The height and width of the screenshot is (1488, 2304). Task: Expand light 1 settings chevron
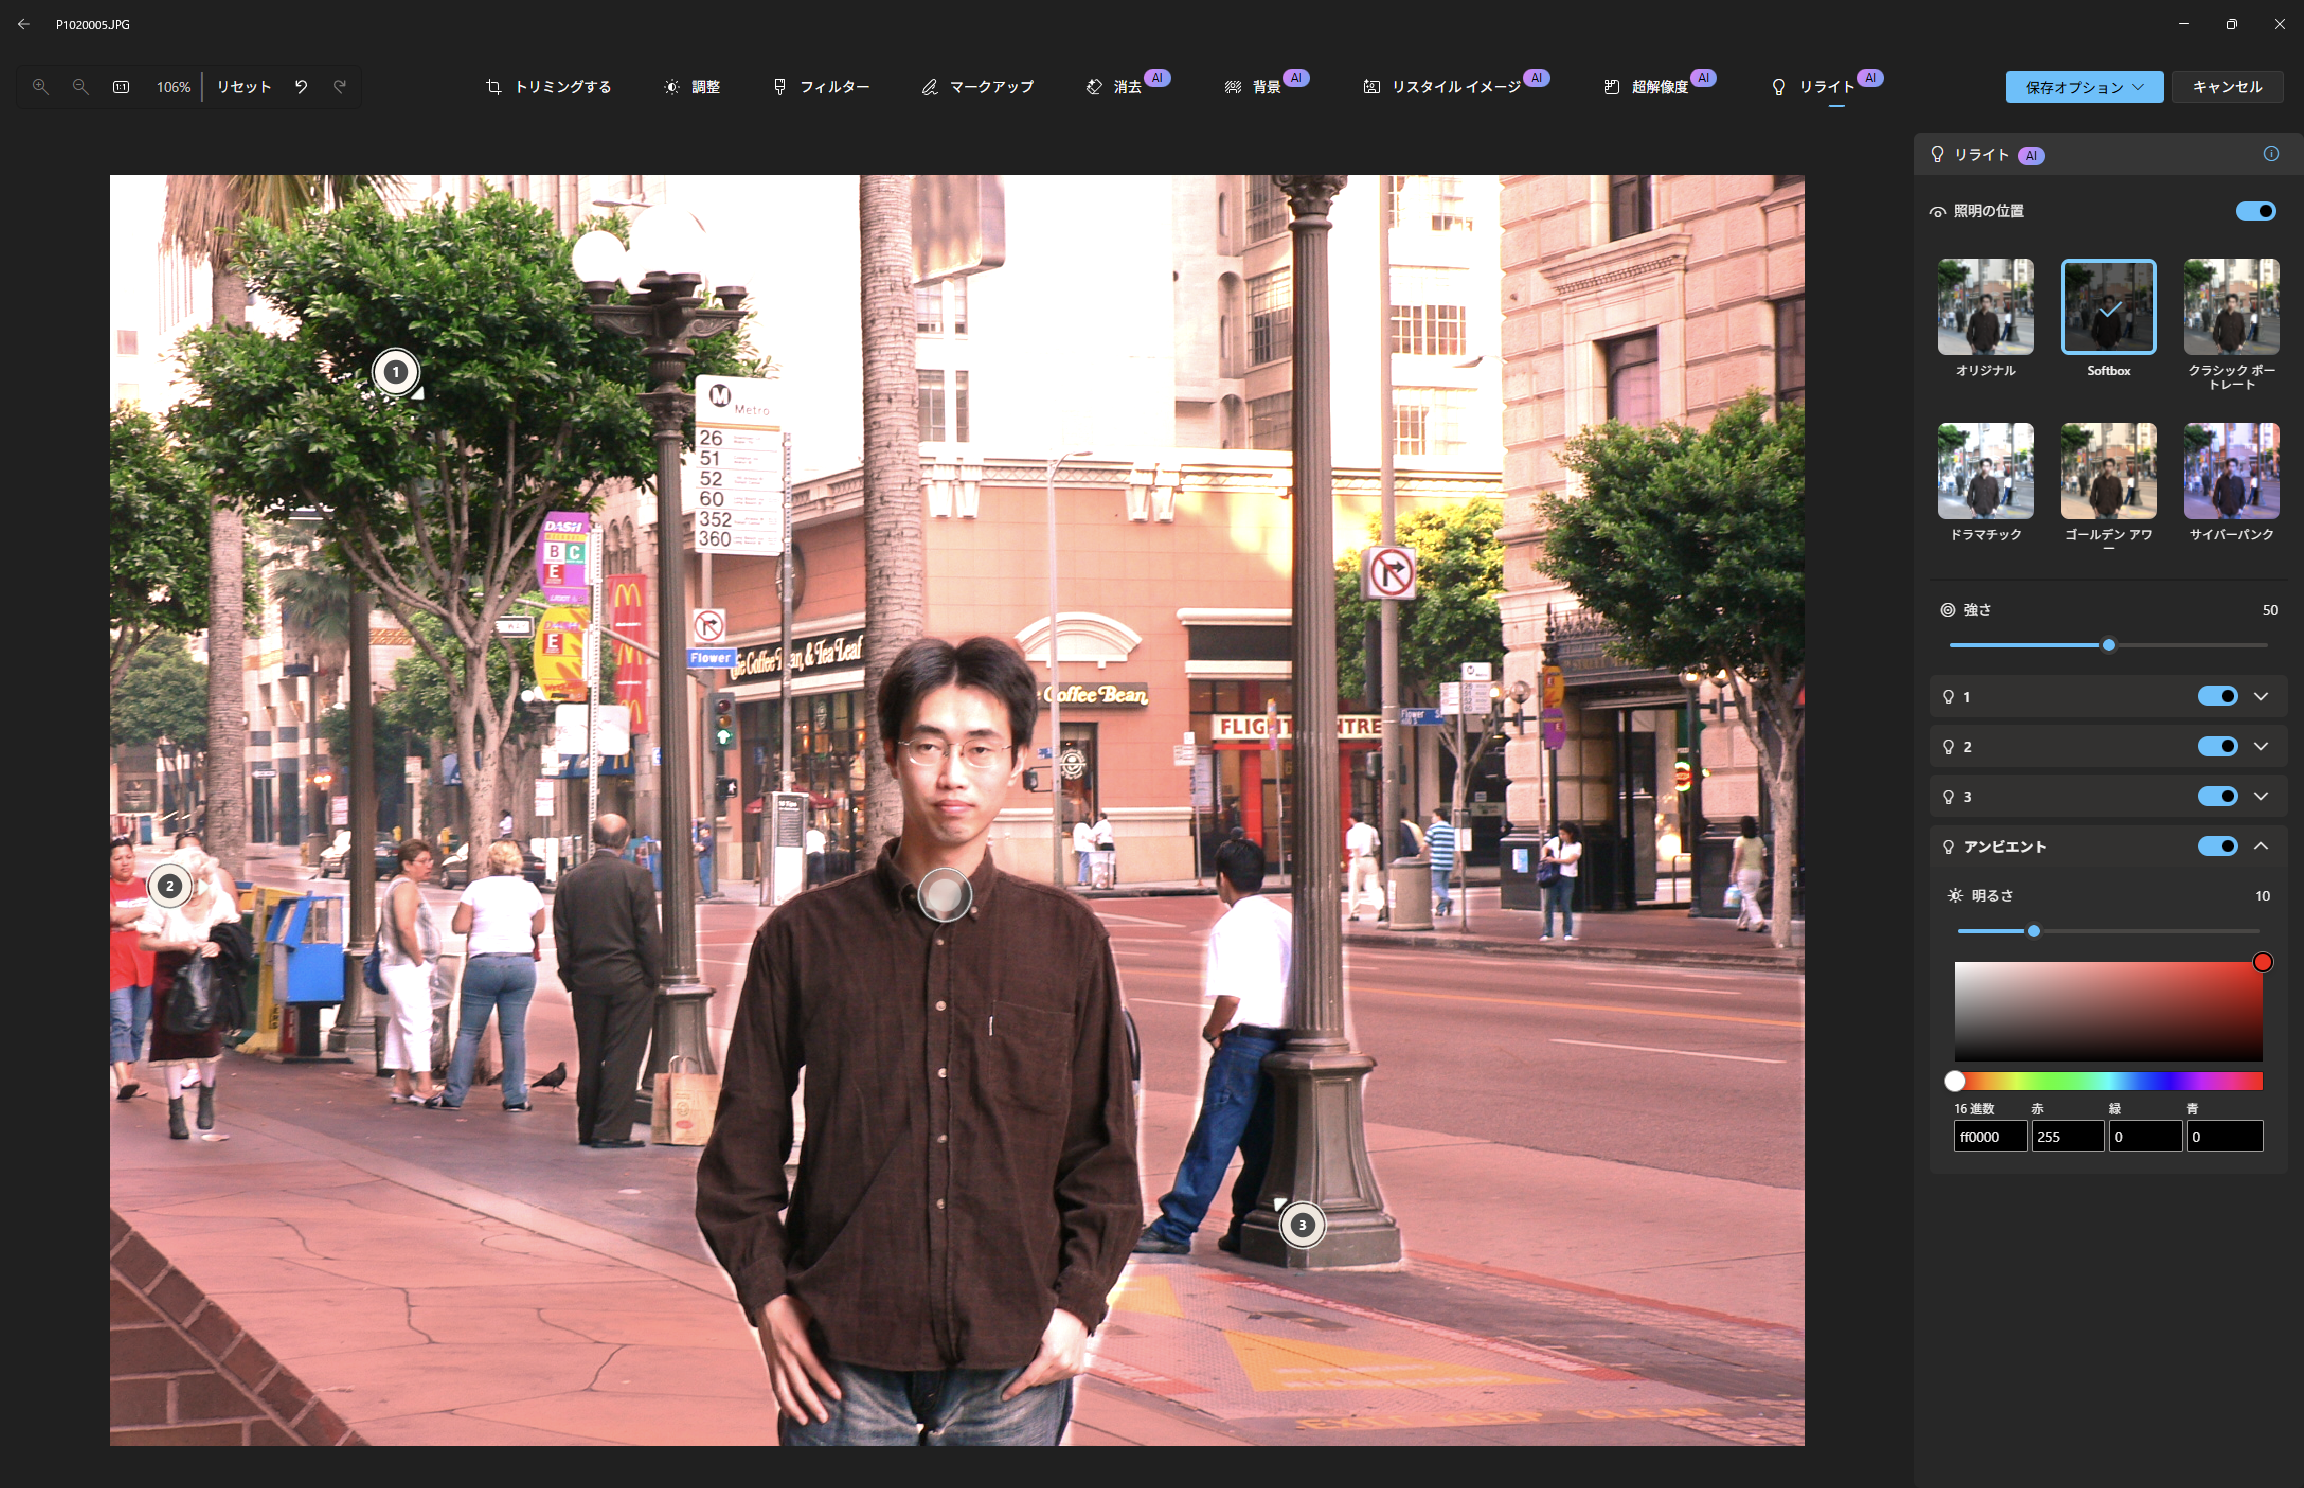coord(2261,696)
